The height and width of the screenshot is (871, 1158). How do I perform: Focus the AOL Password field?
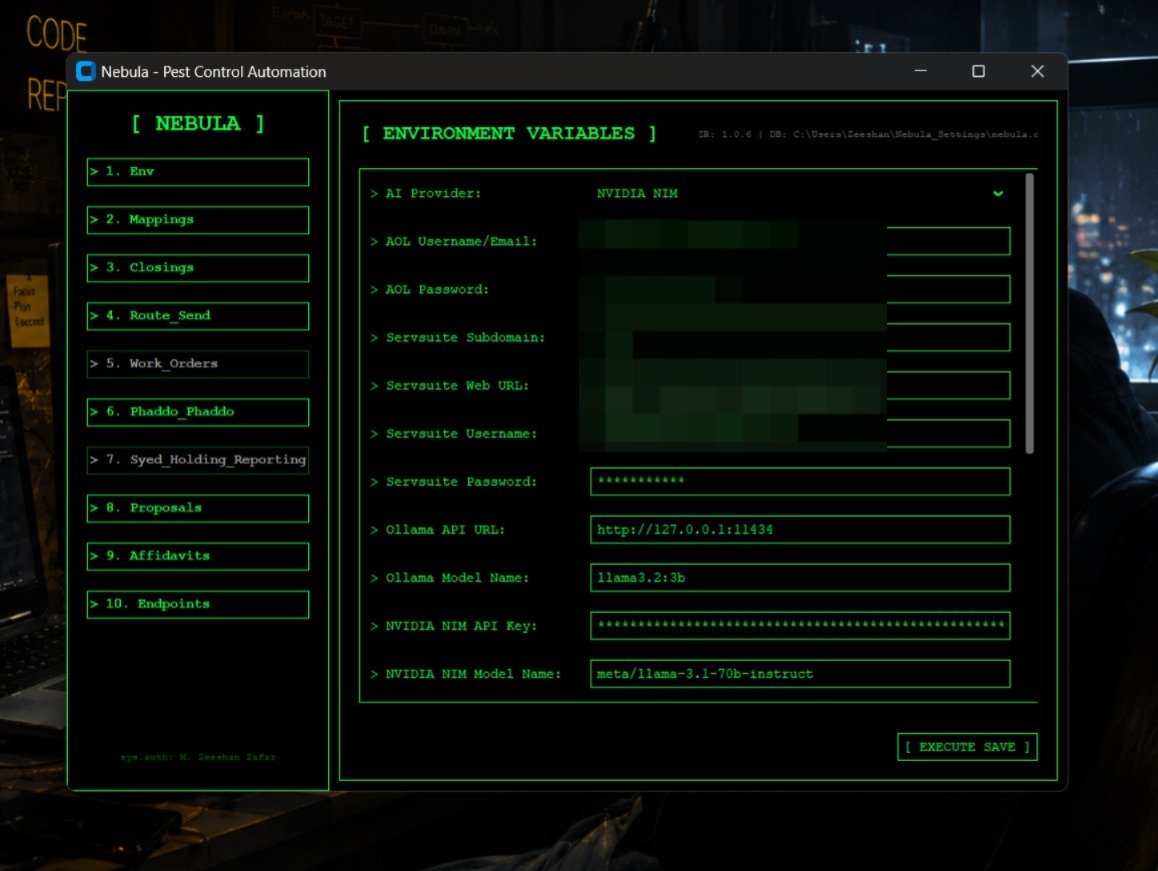click(x=800, y=290)
